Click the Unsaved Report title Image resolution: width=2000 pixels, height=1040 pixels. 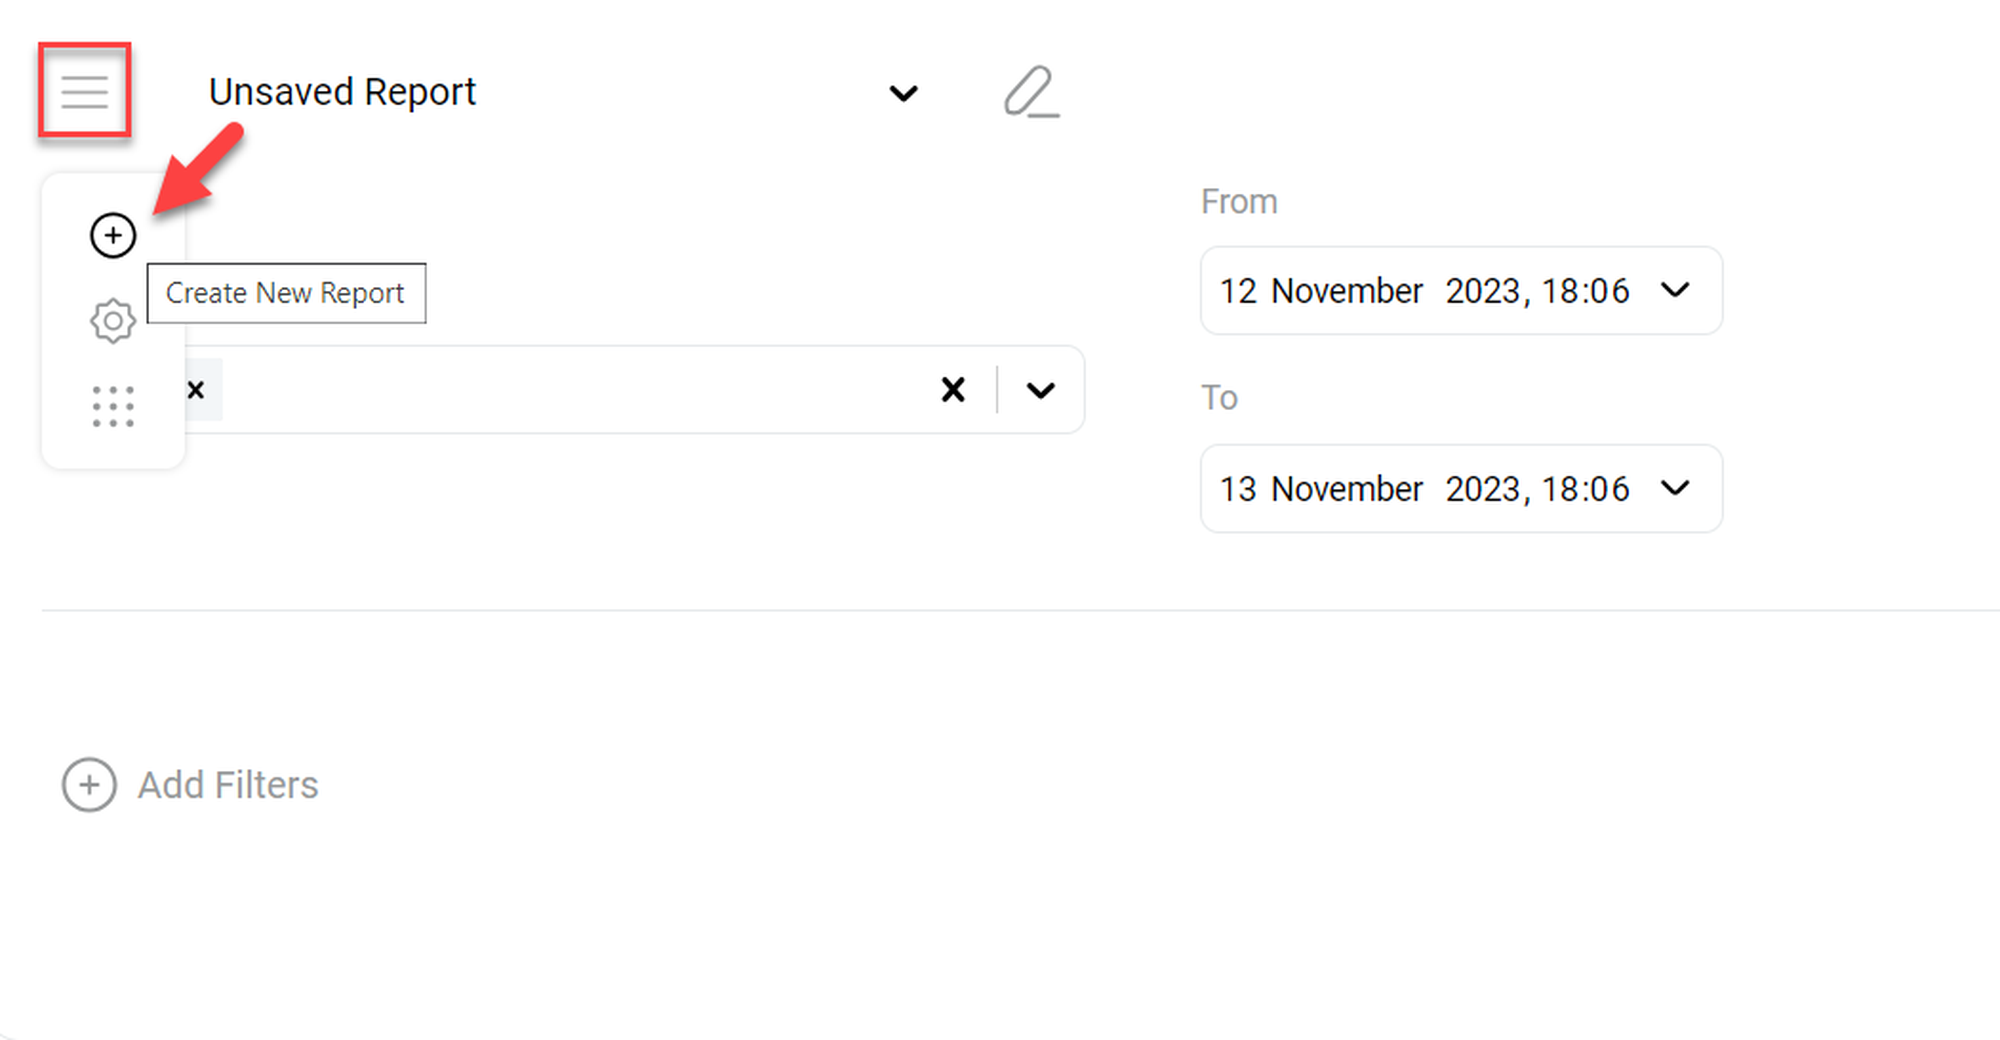(342, 92)
